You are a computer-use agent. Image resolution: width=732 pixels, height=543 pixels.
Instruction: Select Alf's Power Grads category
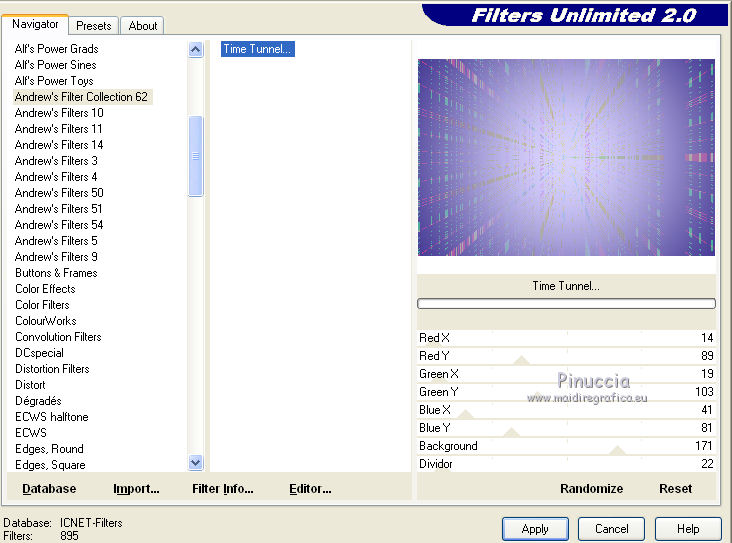coord(56,49)
